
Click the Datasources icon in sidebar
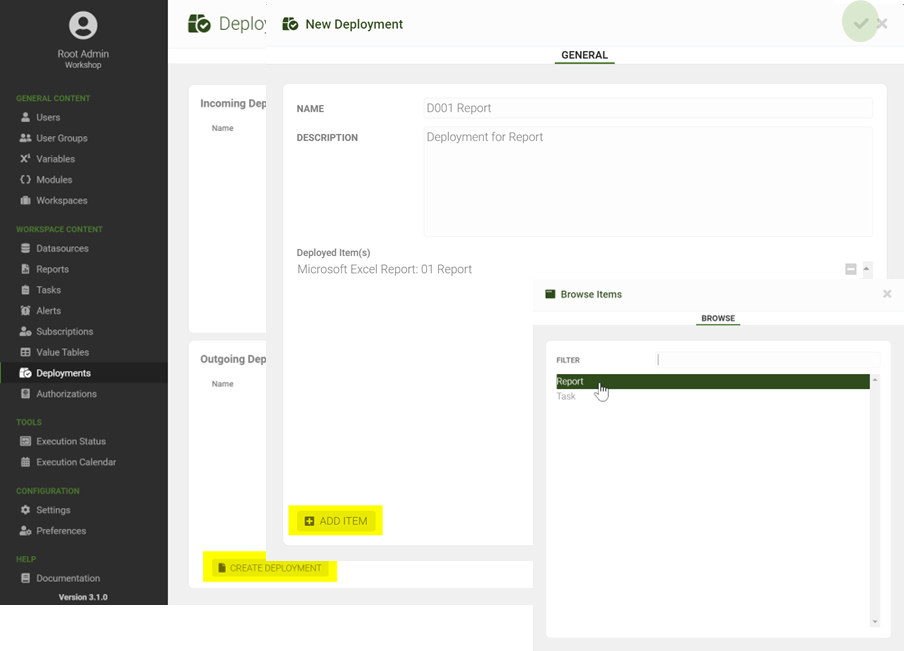26,248
